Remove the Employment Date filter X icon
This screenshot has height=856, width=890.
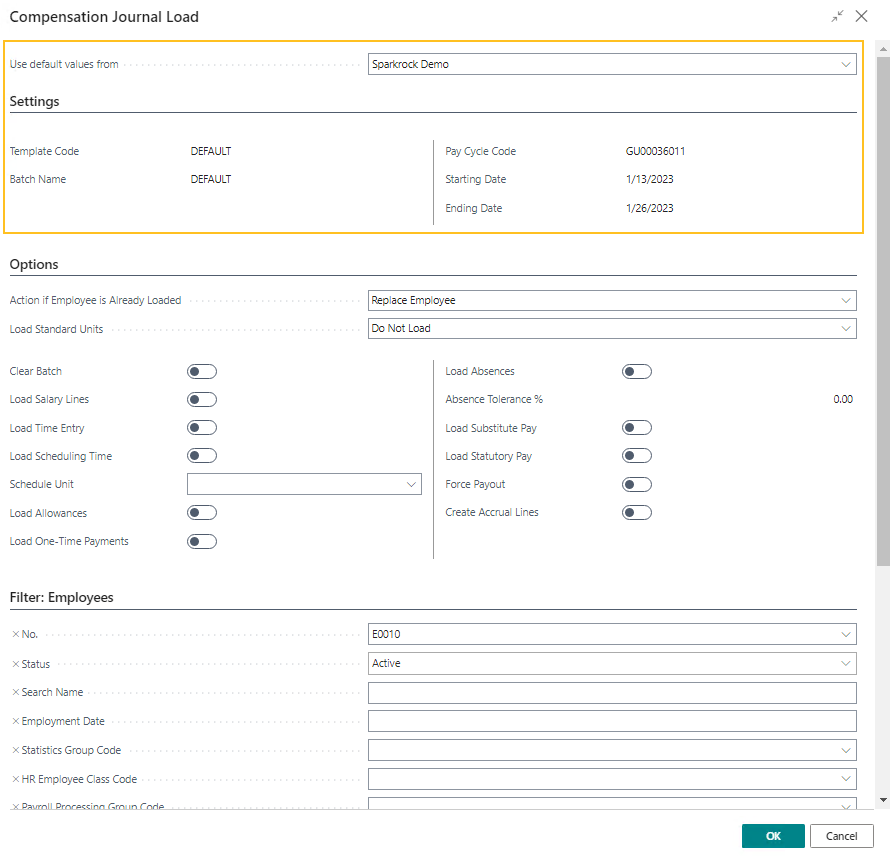13,721
